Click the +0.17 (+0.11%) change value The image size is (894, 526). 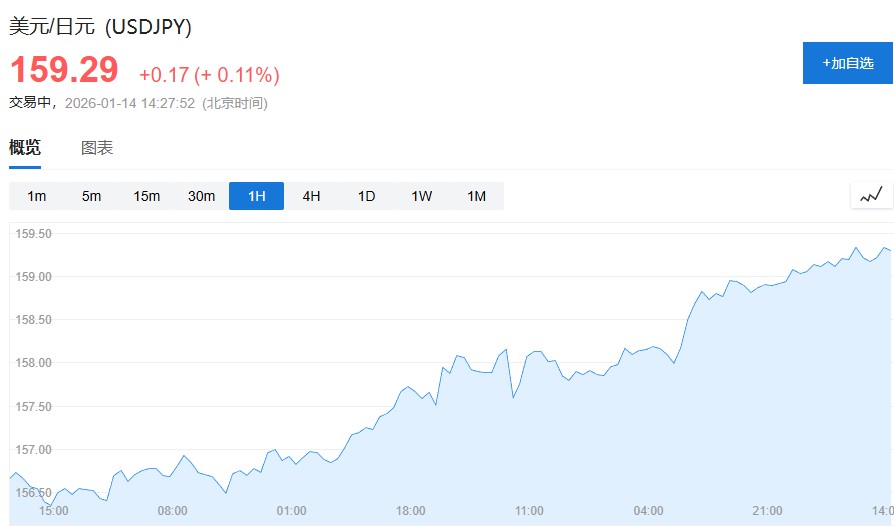[209, 75]
